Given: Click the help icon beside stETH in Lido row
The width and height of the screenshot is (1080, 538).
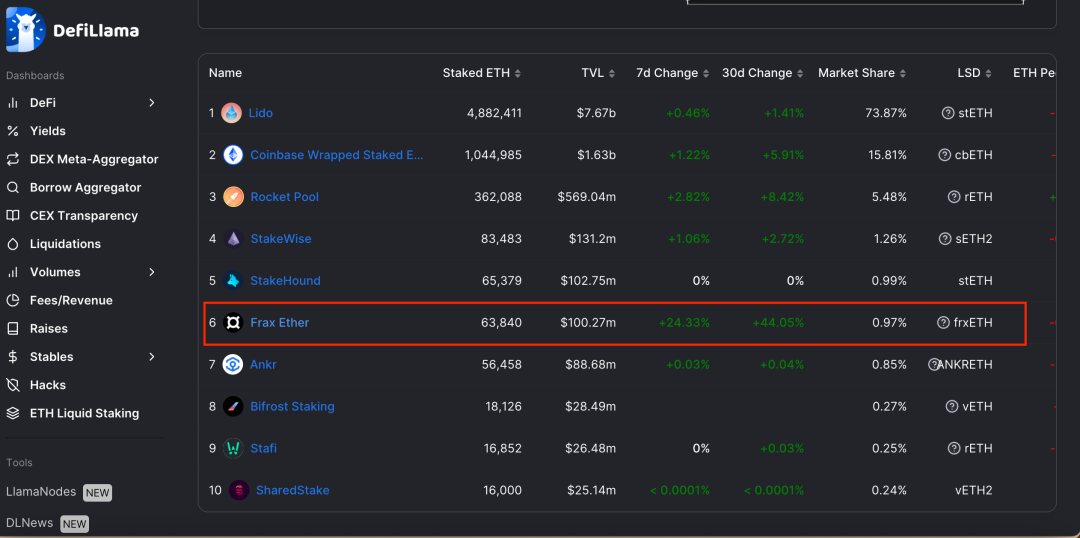Looking at the screenshot, I should tap(948, 113).
